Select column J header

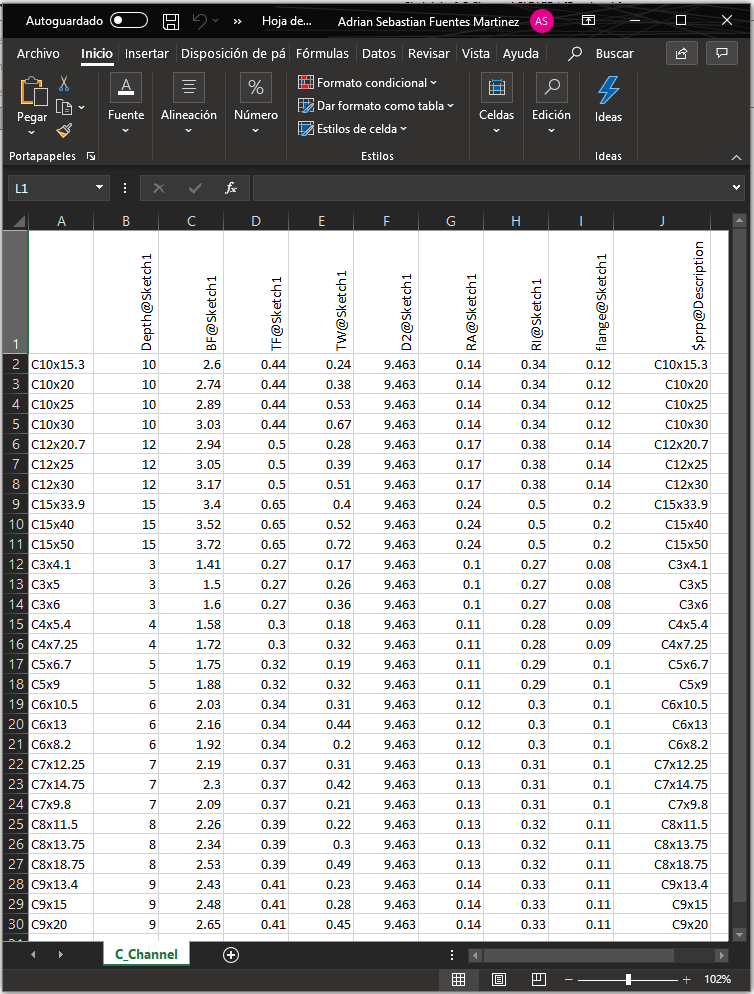pos(662,221)
